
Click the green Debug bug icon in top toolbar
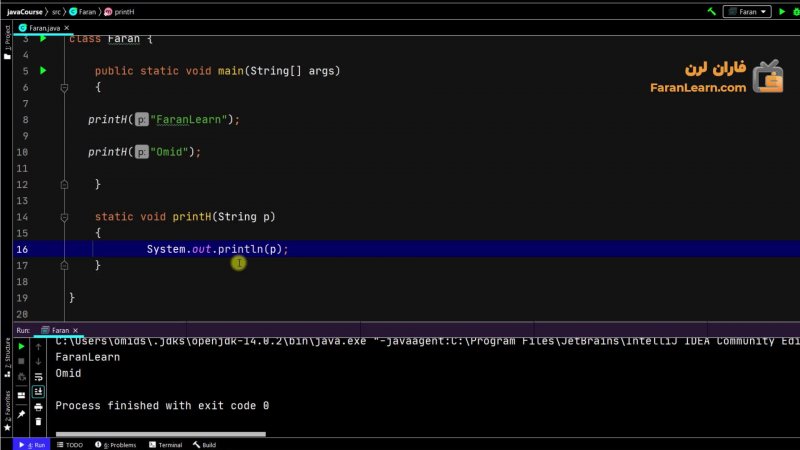(795, 11)
